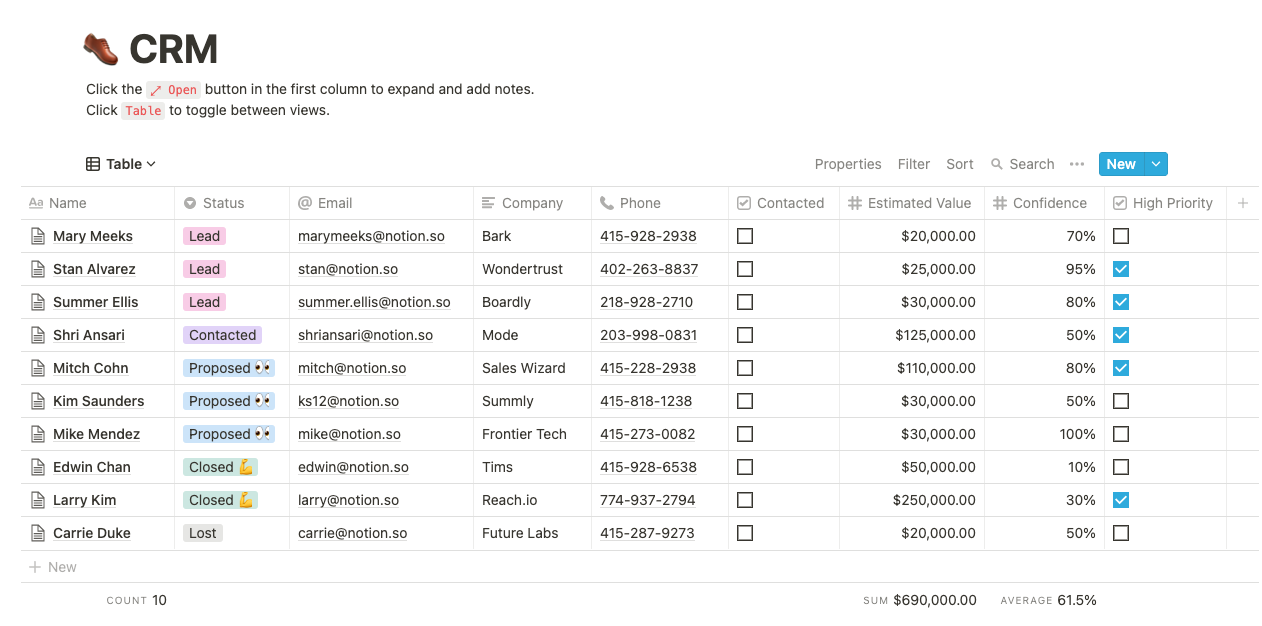Uncheck High Priority for Summer Ellis

[1121, 302]
